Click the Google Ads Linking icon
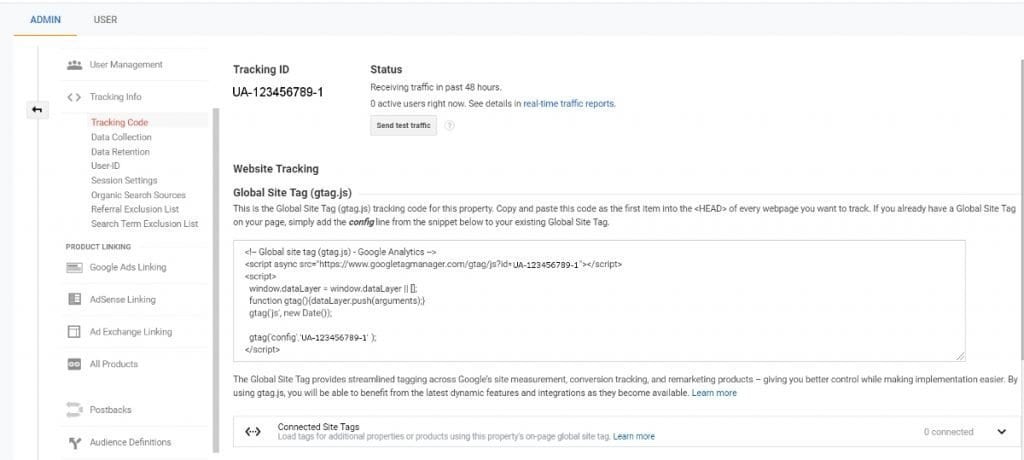1024x460 pixels. (x=74, y=267)
